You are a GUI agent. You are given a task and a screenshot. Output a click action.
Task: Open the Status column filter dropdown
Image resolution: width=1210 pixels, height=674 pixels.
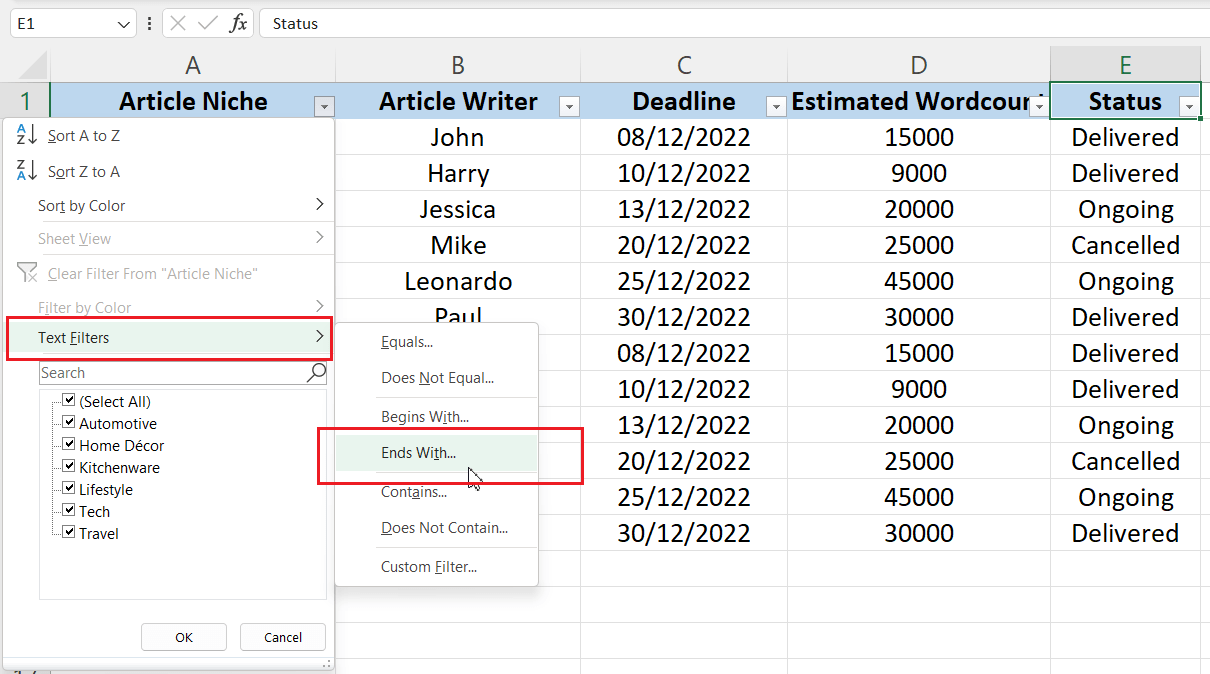[1189, 105]
